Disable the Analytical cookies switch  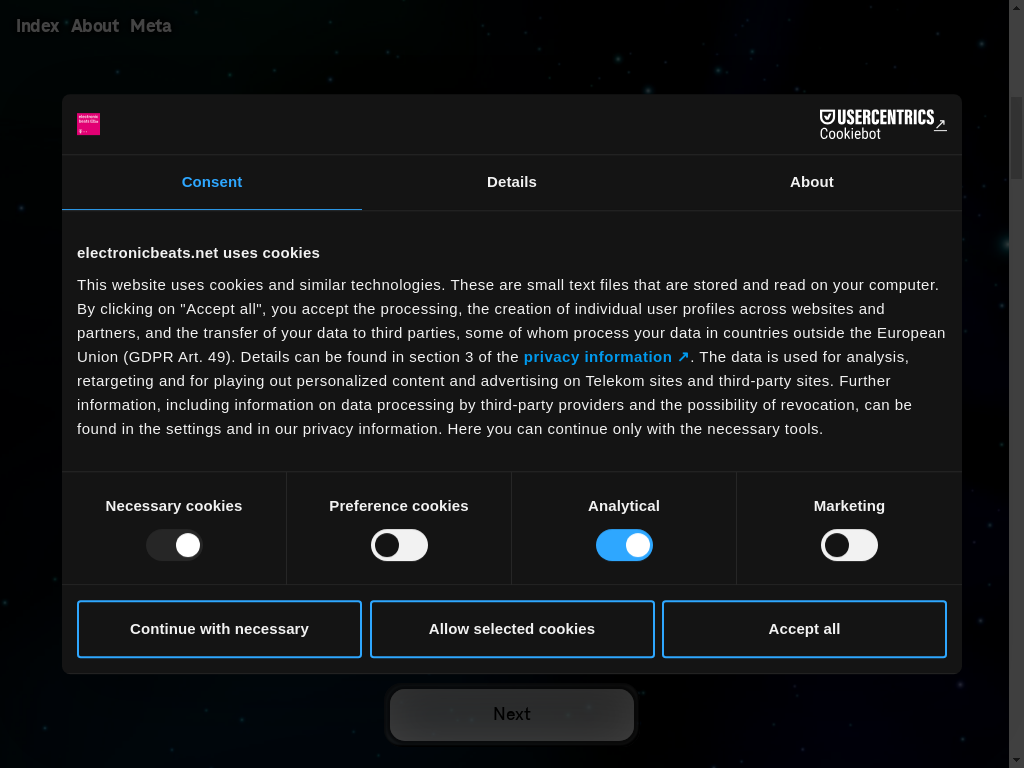coord(624,545)
